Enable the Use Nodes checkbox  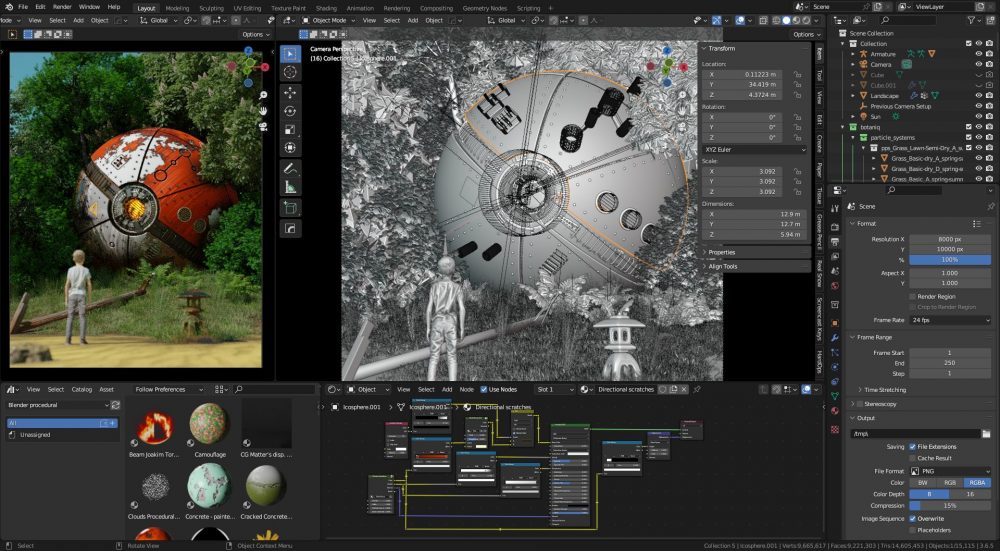[484, 389]
